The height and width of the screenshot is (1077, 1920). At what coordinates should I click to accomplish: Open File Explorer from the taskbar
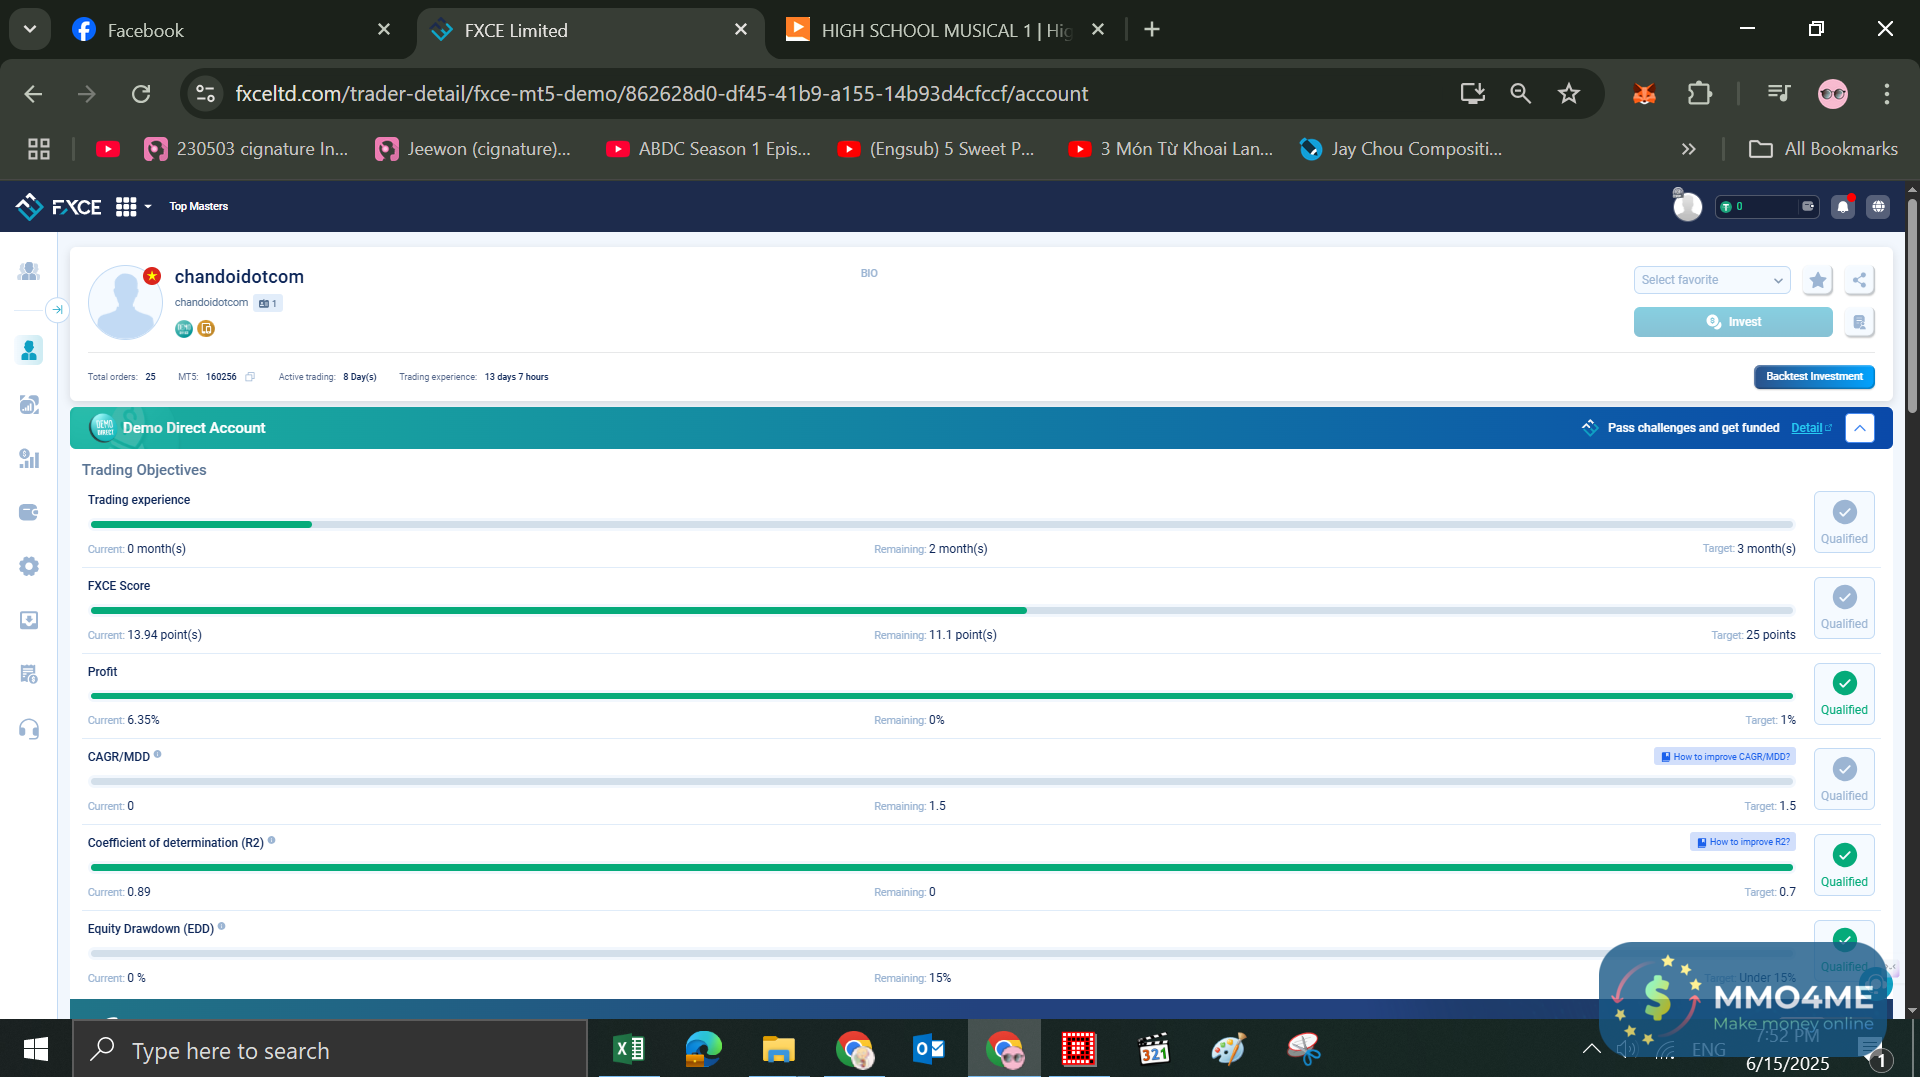coord(778,1049)
